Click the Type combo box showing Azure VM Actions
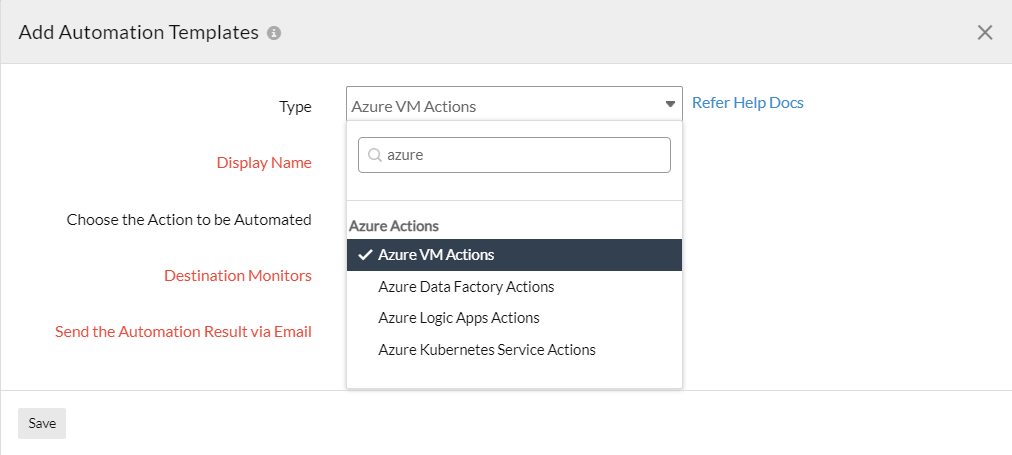The width and height of the screenshot is (1012, 455). 505,106
